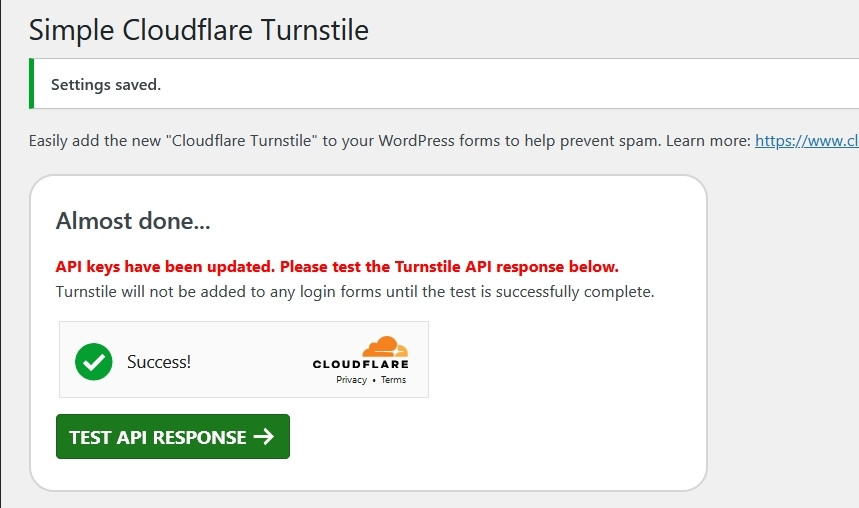The height and width of the screenshot is (508, 859).
Task: Click the arrow icon on the test button
Action: click(x=264, y=437)
